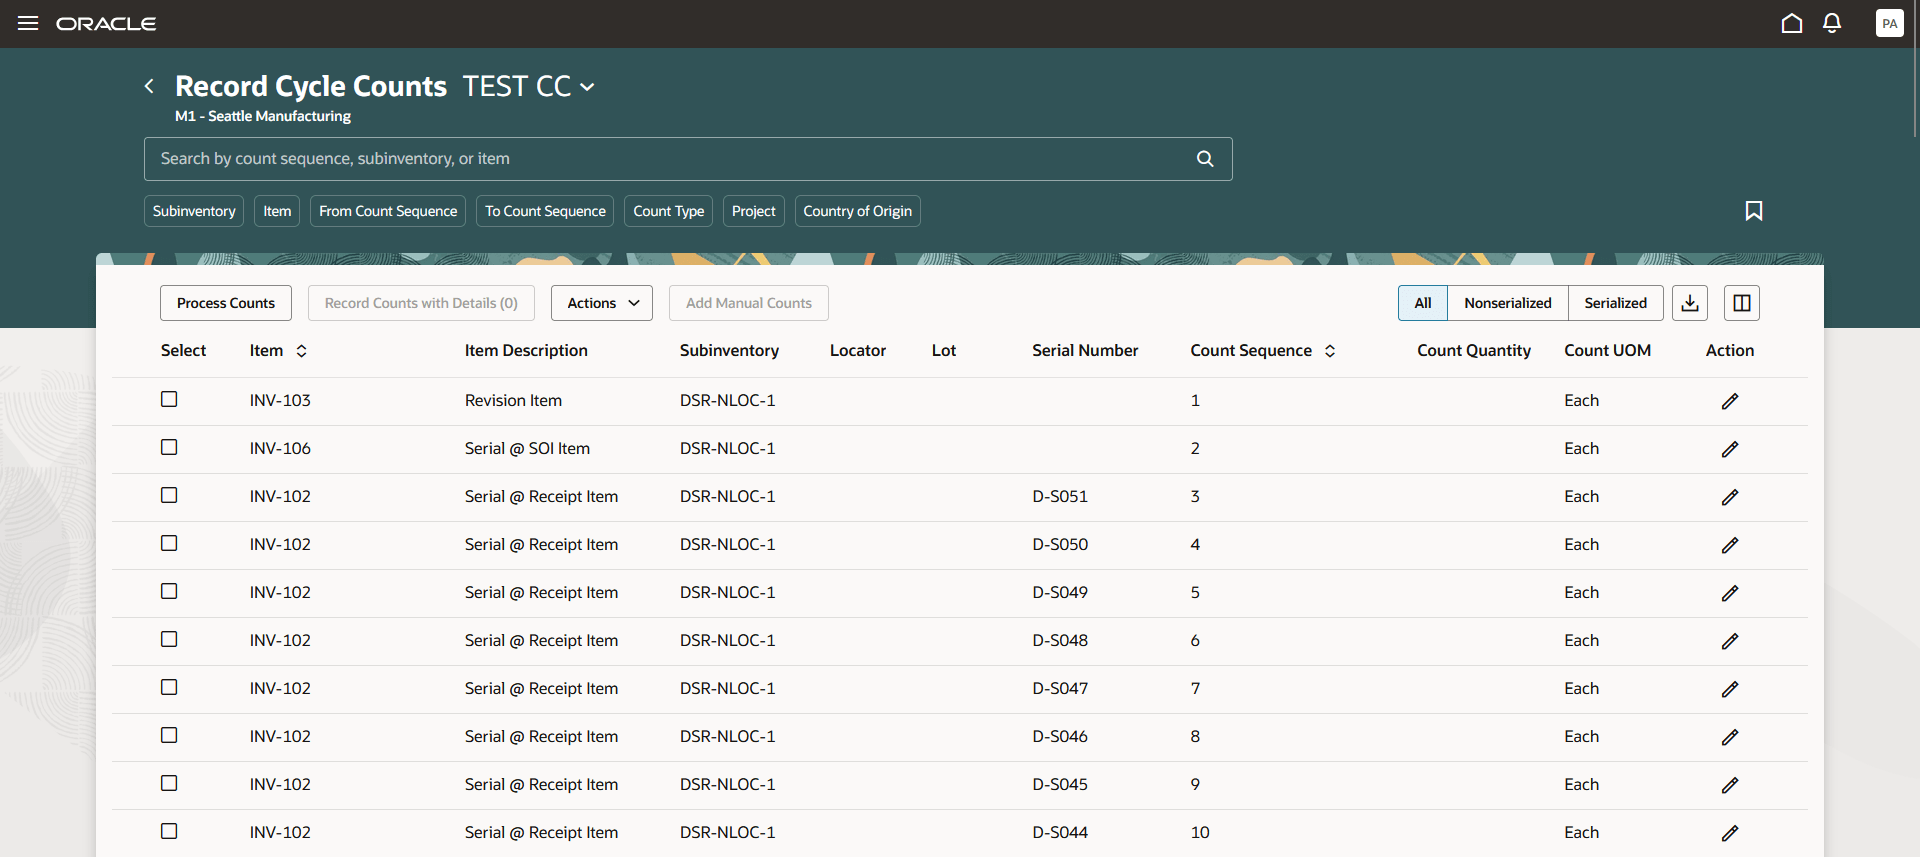Image resolution: width=1920 pixels, height=857 pixels.
Task: Switch to the Nonserialized filter tab
Action: (x=1507, y=303)
